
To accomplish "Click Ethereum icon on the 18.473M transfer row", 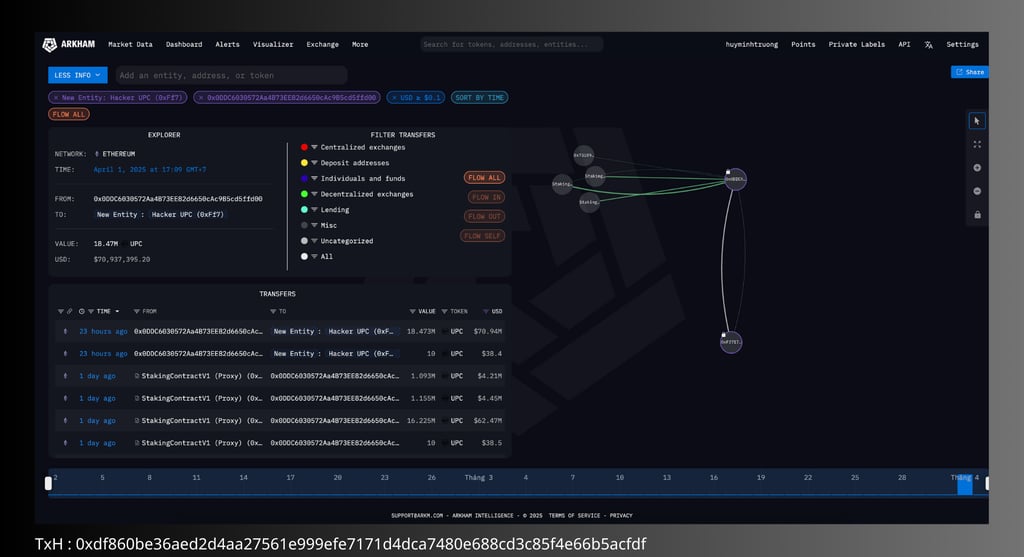I will tap(65, 332).
